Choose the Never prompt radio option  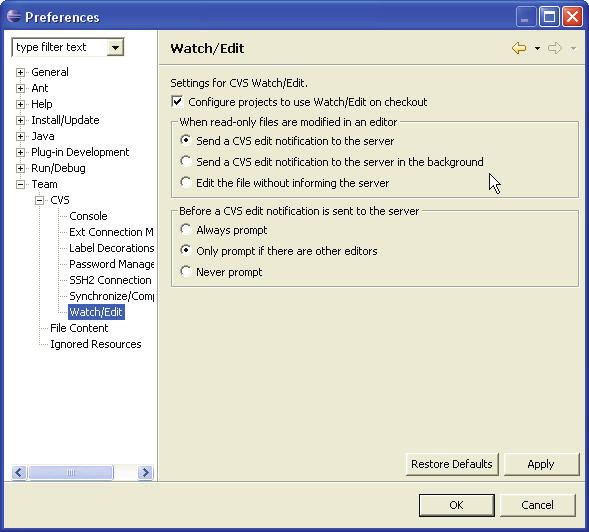pos(185,271)
